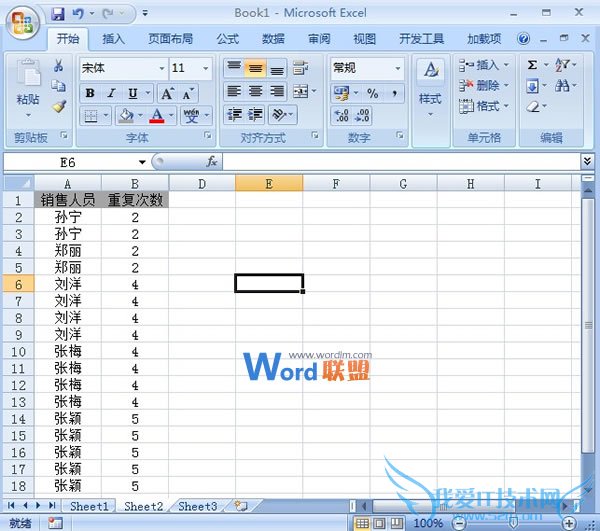Decrease indent in alignment group
600x531 pixels.
(234, 115)
